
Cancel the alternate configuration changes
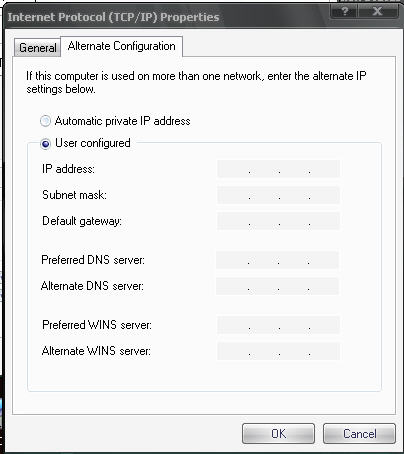pyautogui.click(x=359, y=433)
